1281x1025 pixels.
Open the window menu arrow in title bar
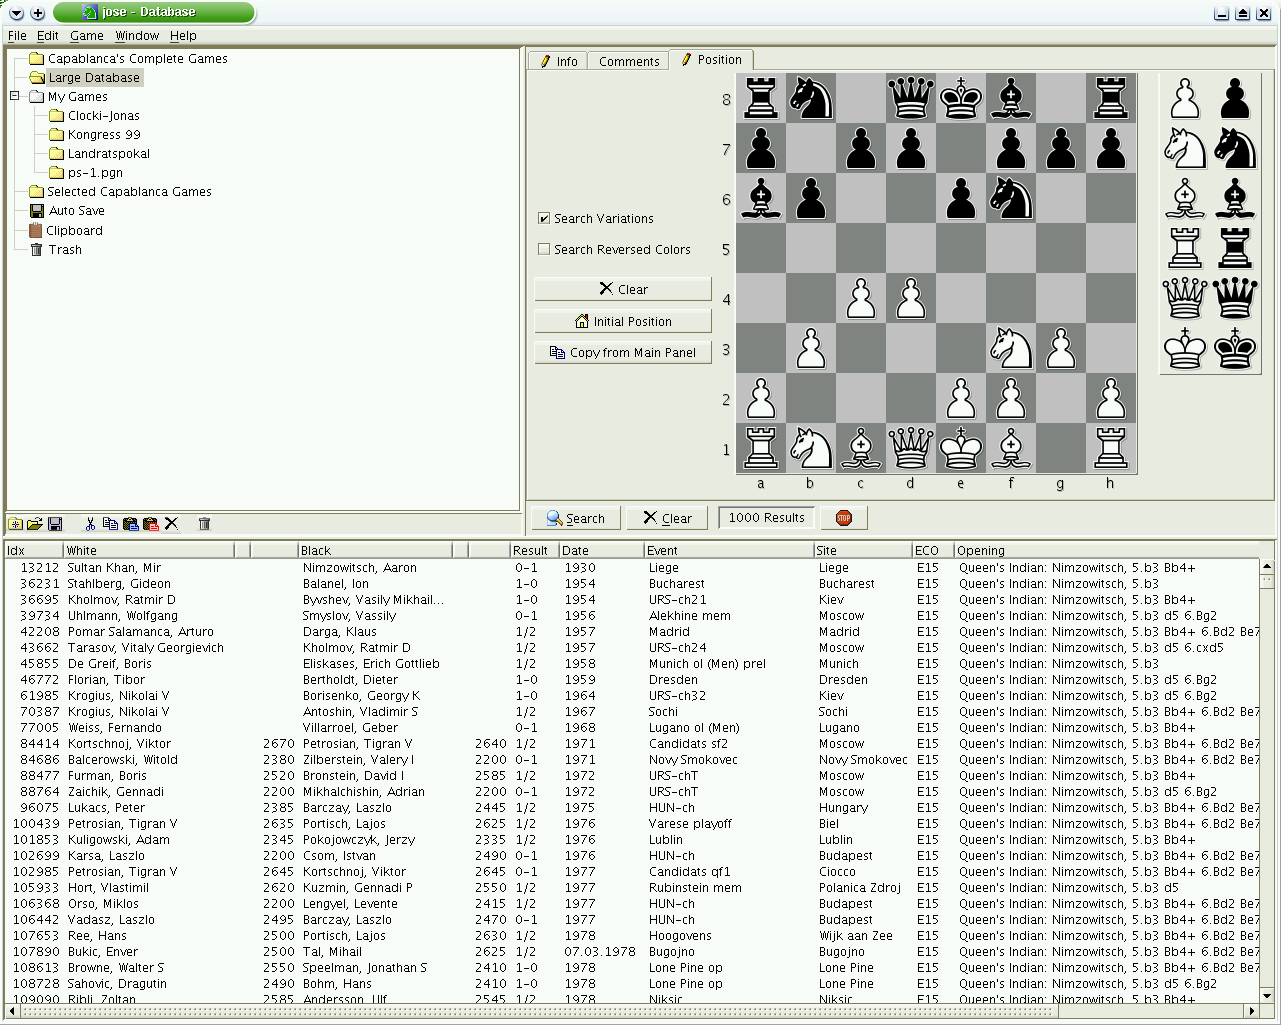point(16,13)
